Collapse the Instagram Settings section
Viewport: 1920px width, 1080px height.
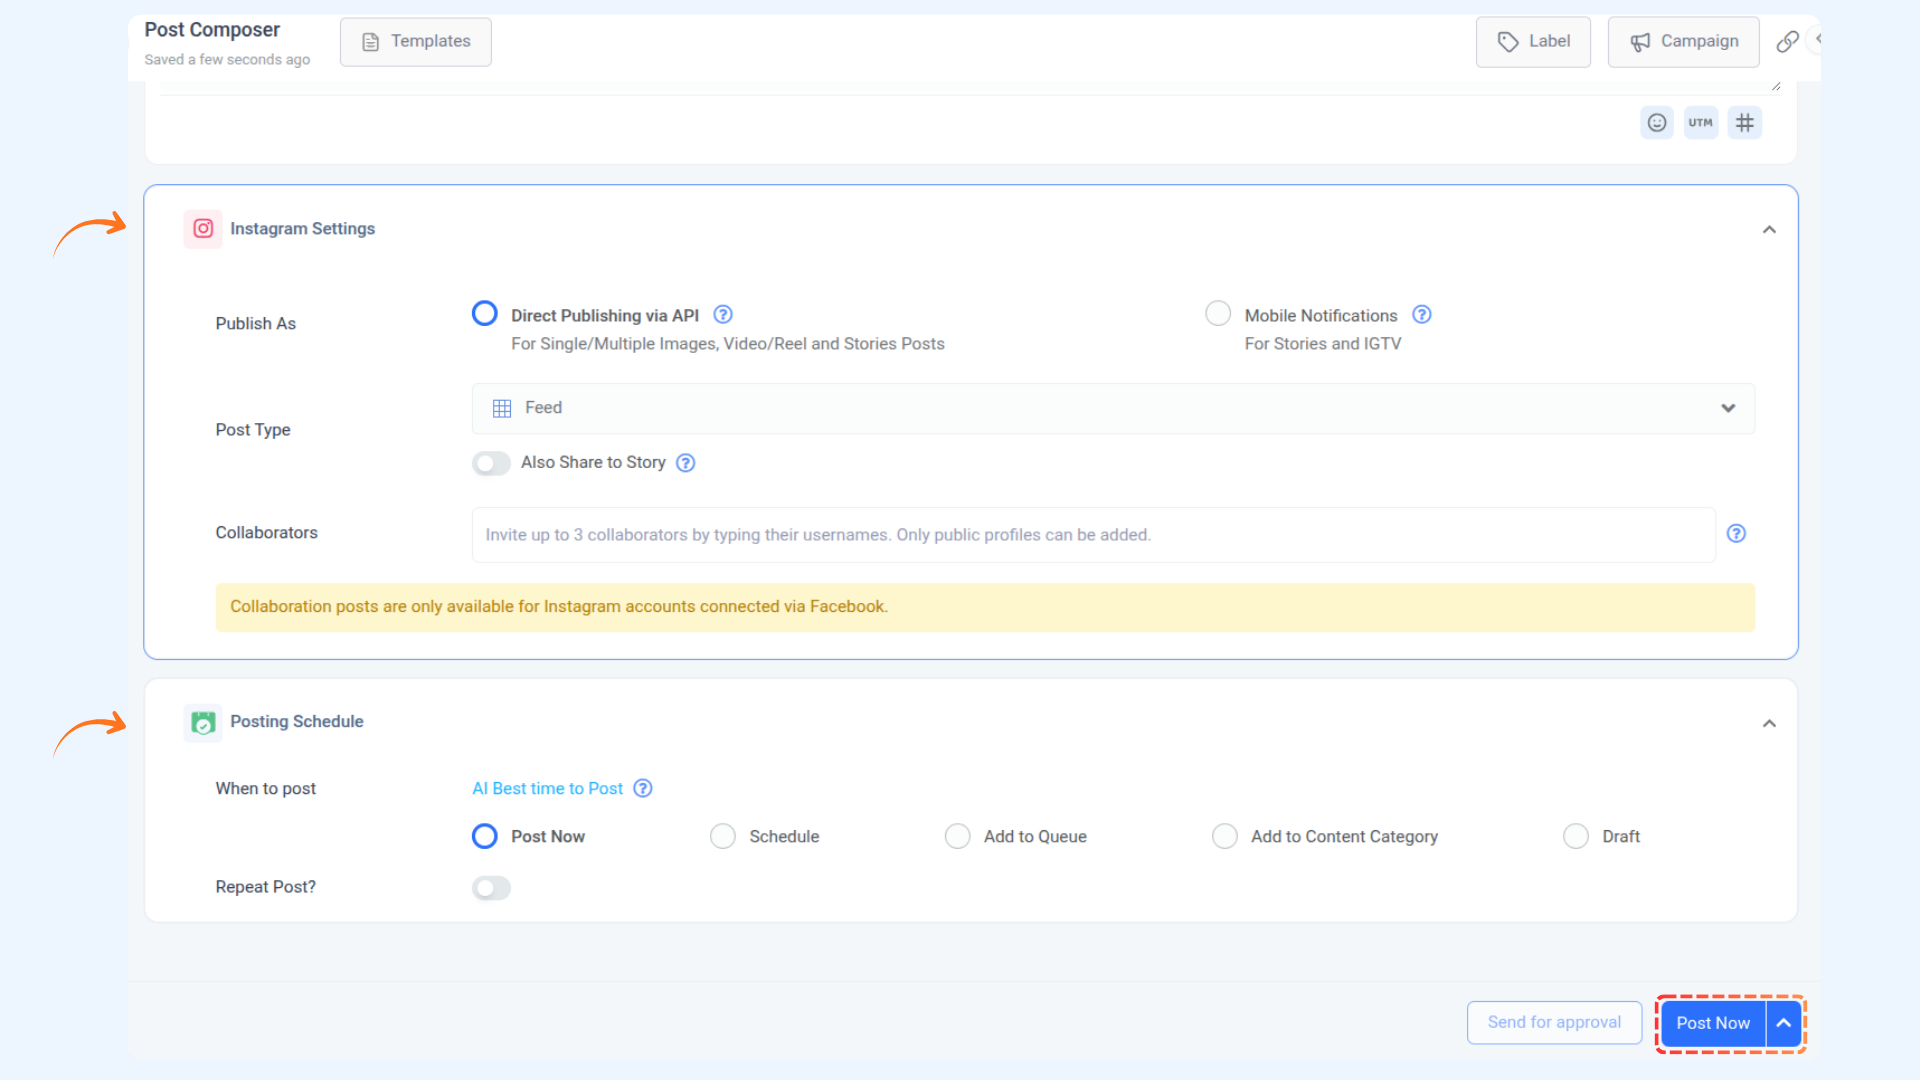1768,230
